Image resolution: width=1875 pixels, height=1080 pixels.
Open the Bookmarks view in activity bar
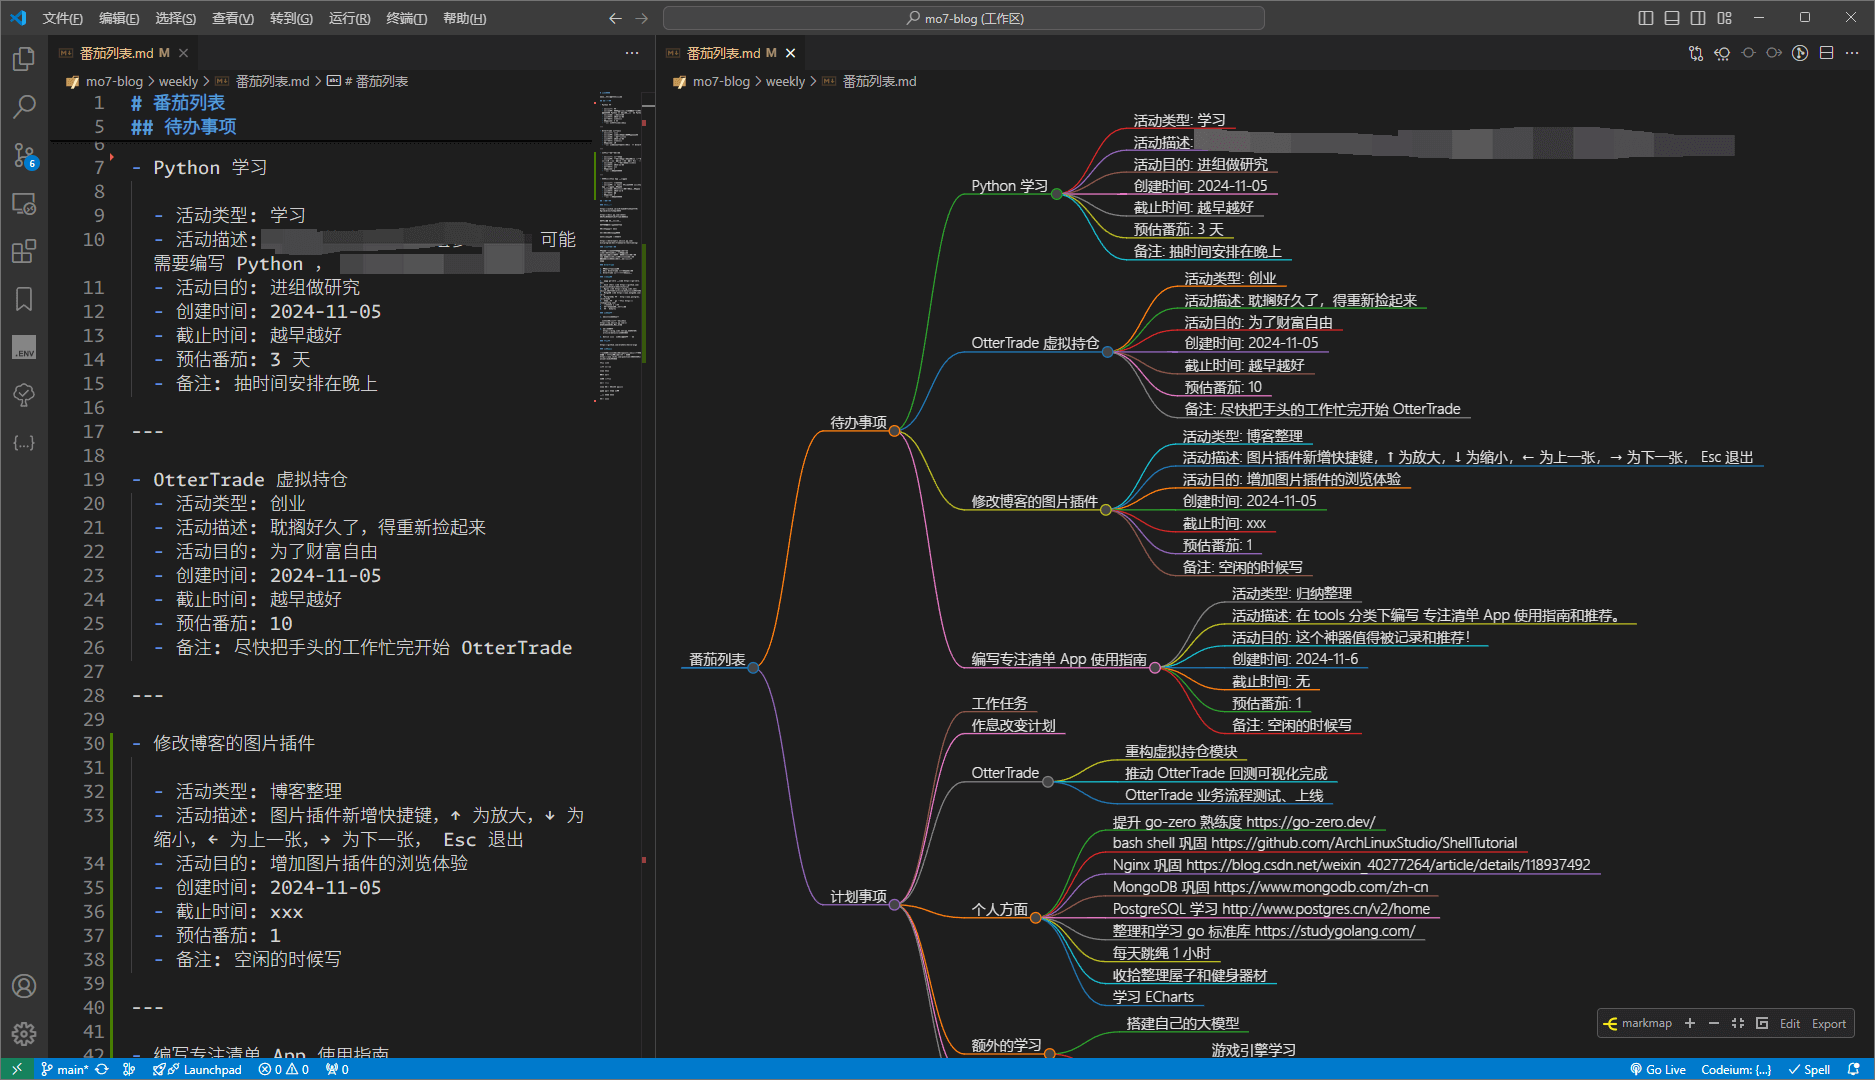coord(24,299)
